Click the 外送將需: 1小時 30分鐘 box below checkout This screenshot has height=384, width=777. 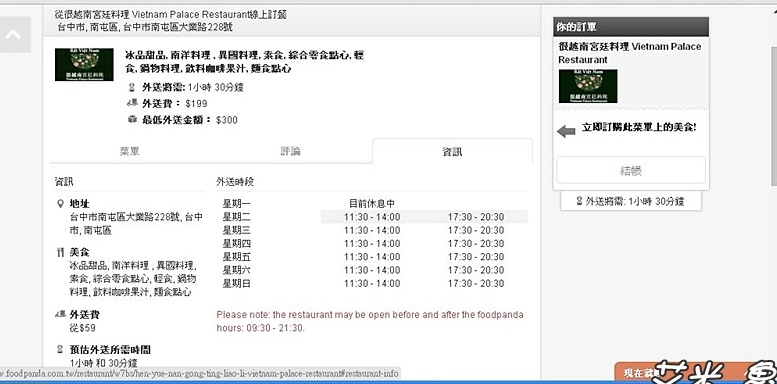coord(631,201)
